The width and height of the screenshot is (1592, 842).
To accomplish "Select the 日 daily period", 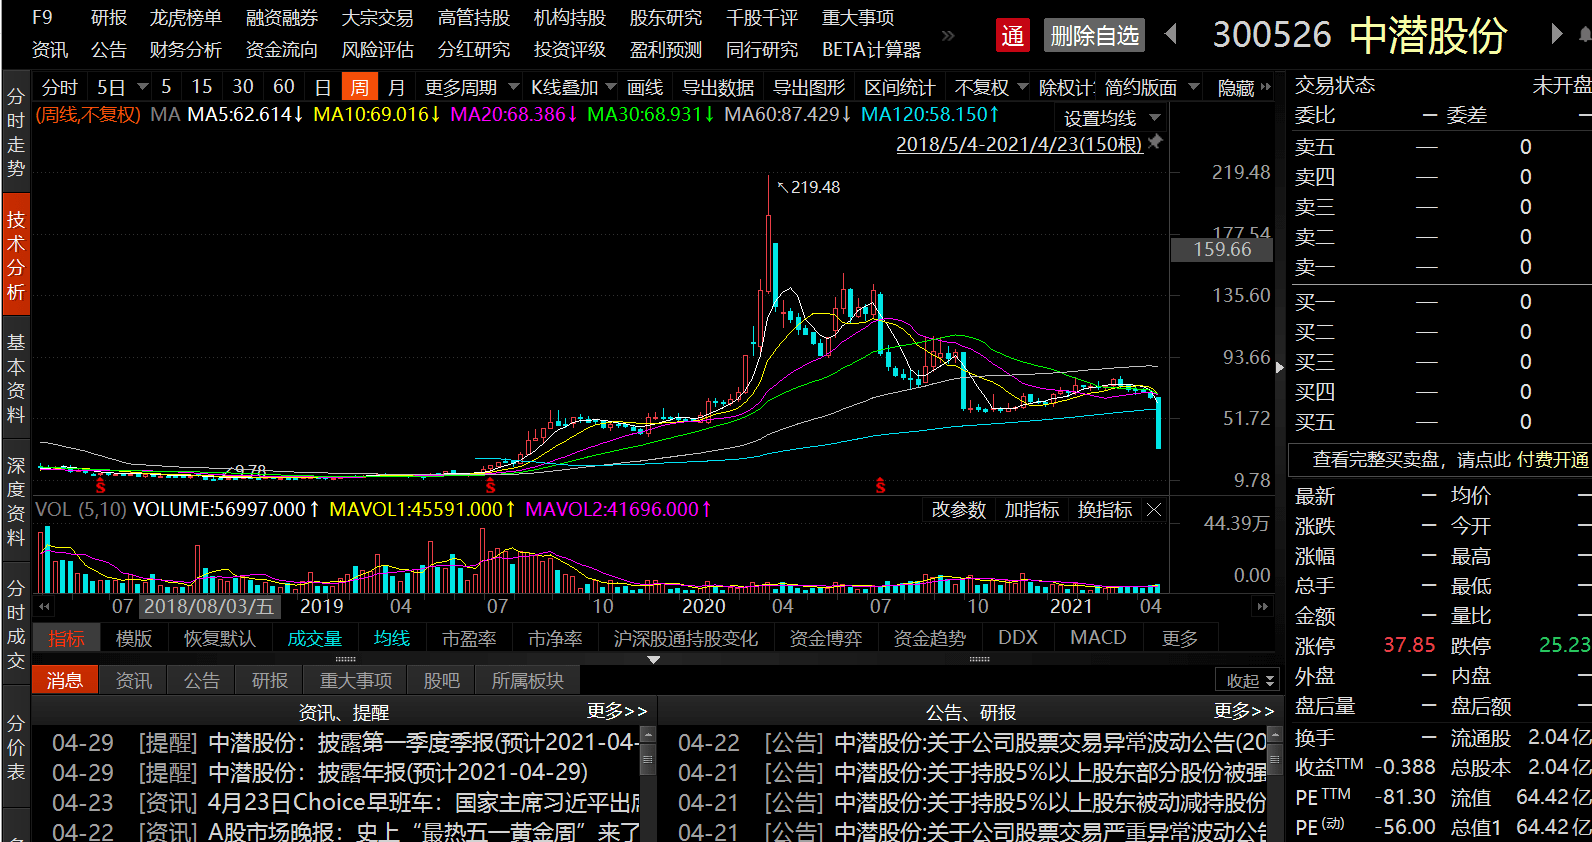I will tap(322, 87).
